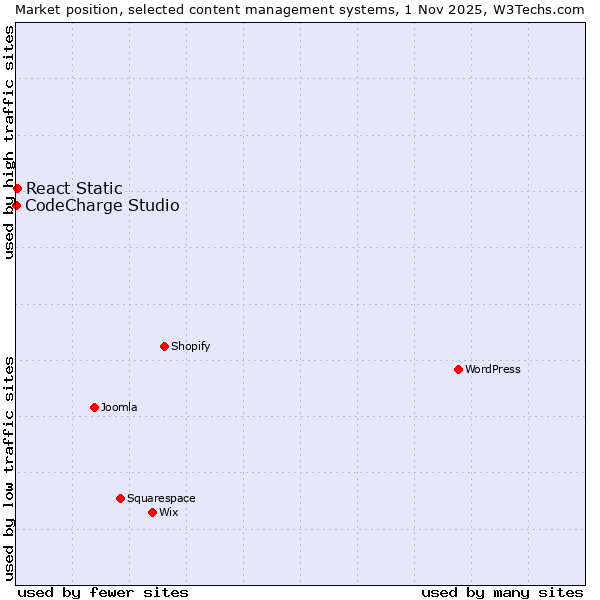Click the WordPress text label
600x600 pixels.
pos(493,369)
